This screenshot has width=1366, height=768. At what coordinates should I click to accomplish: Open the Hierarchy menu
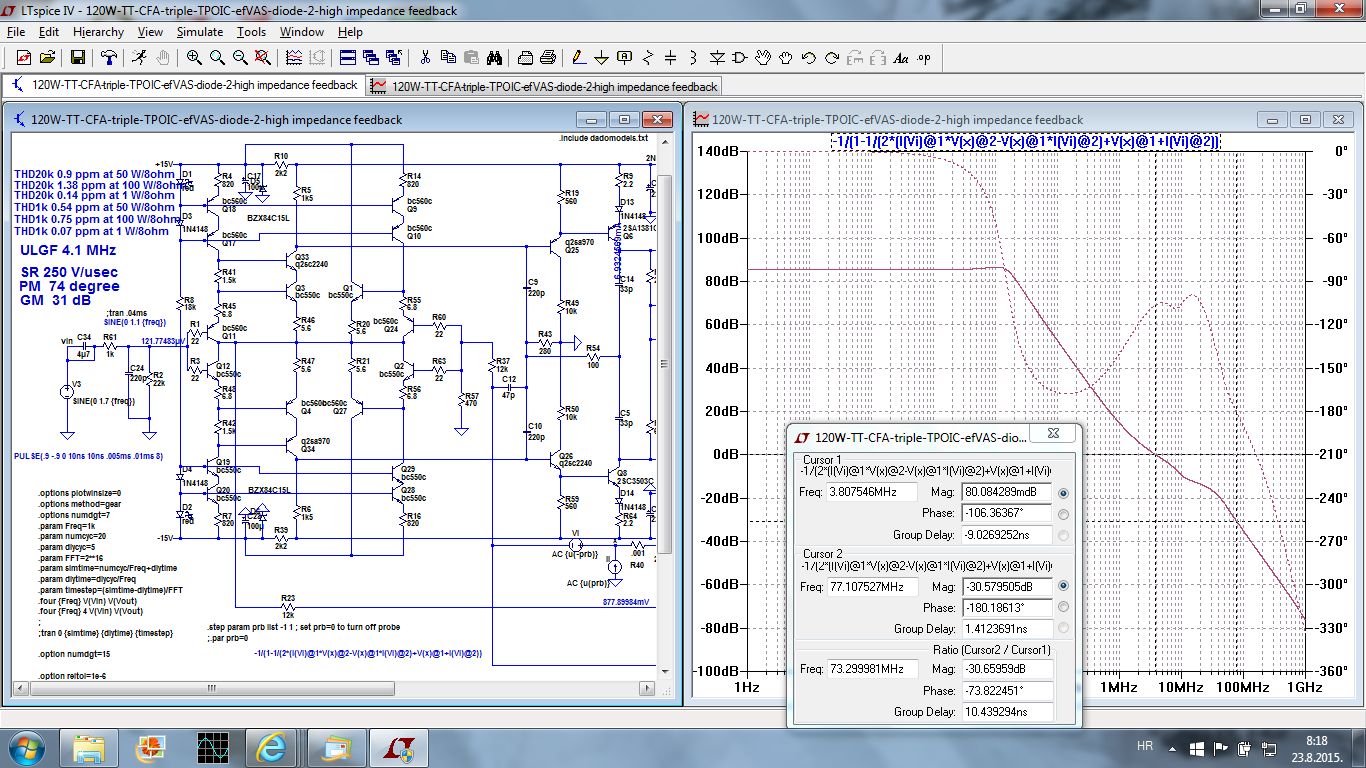click(x=98, y=32)
